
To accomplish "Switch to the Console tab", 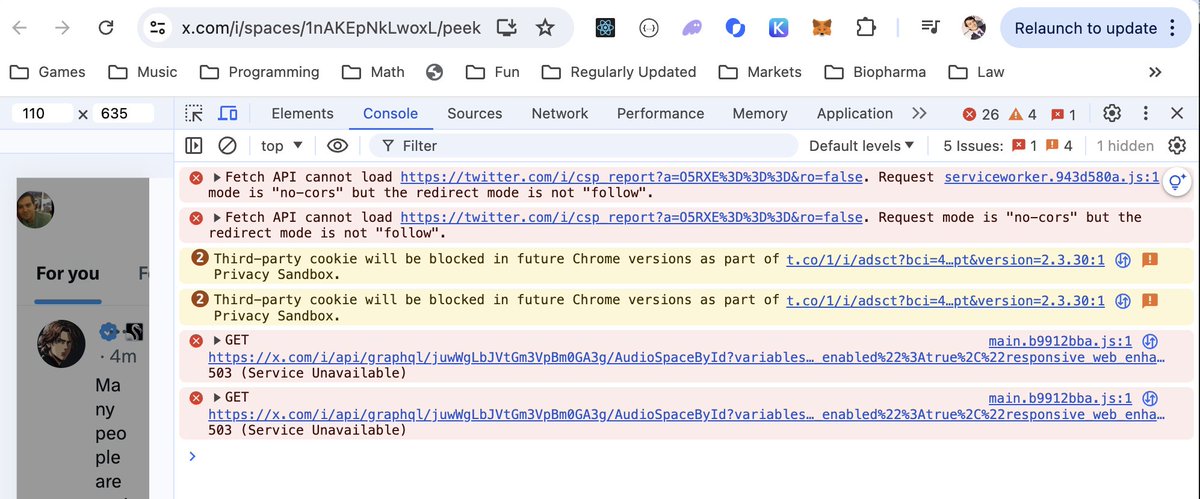I will pos(391,113).
